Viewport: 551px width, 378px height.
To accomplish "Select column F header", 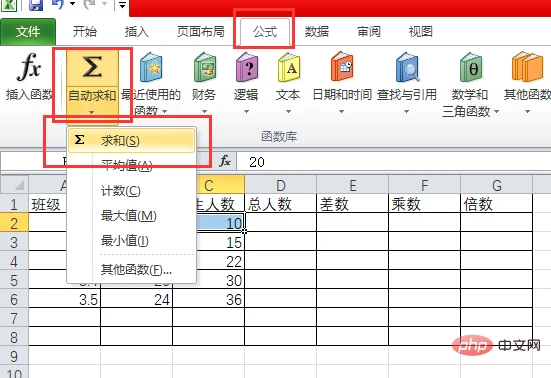I will (424, 185).
